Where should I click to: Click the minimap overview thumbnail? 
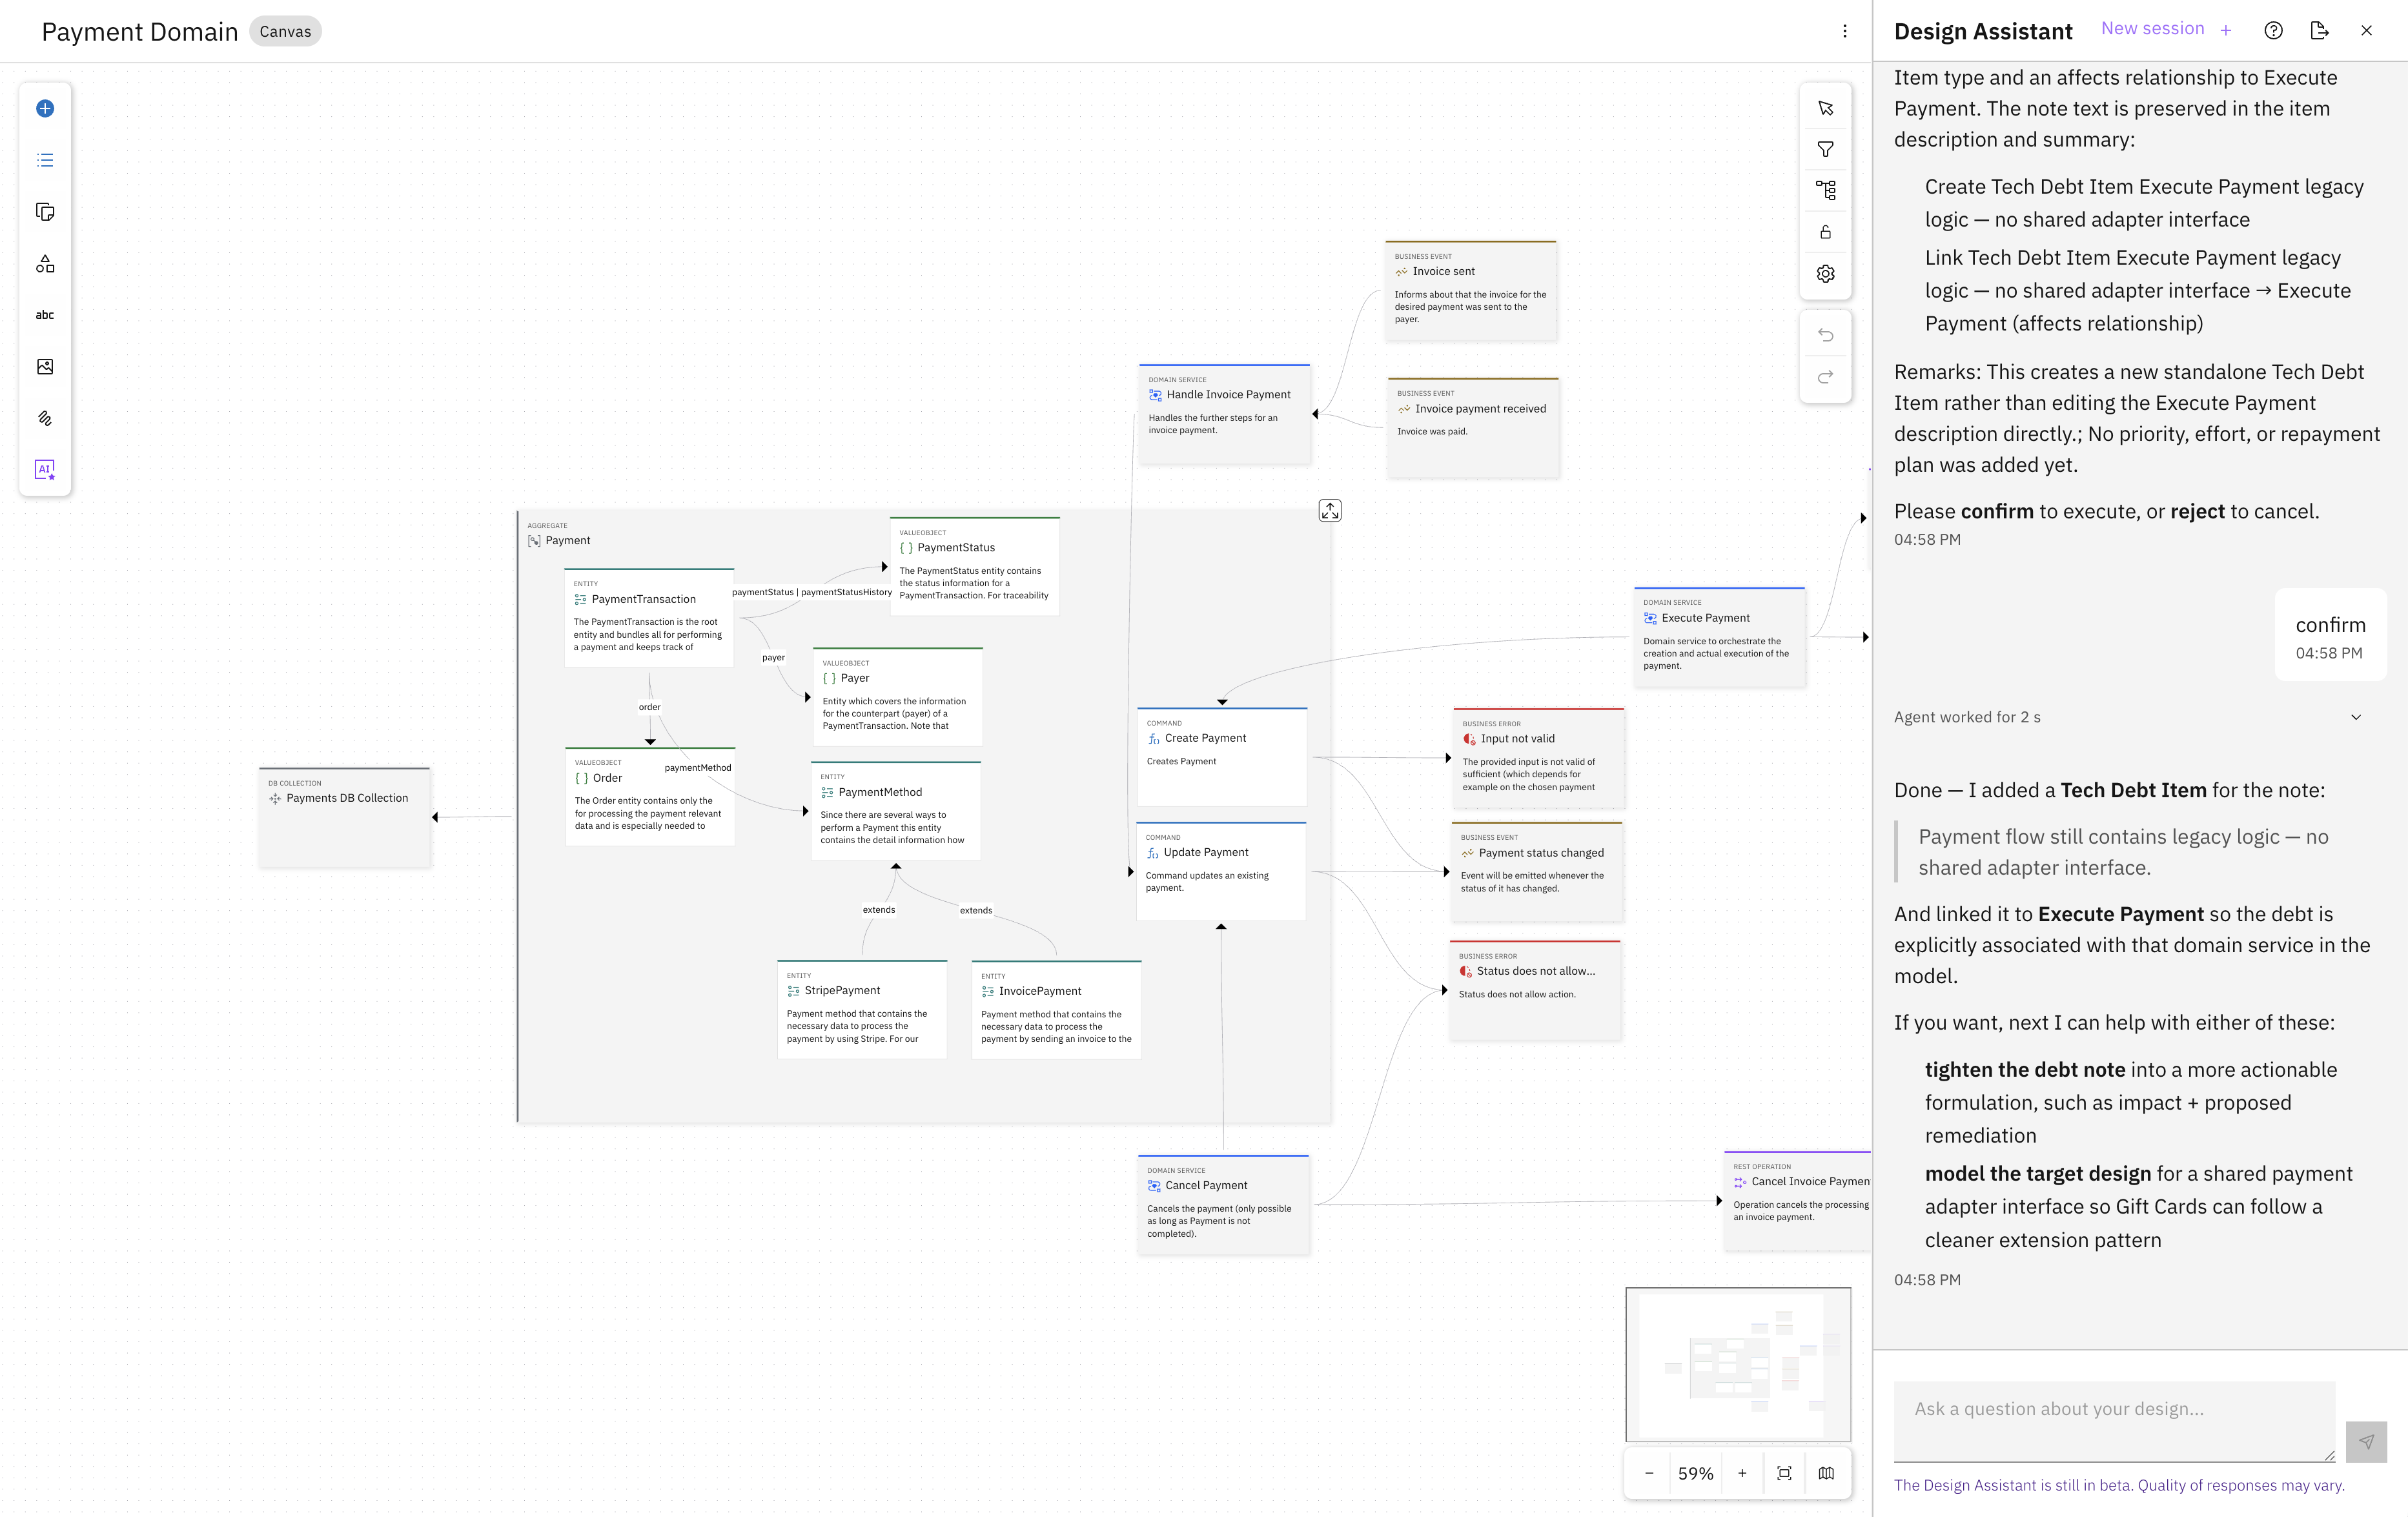(1738, 1364)
